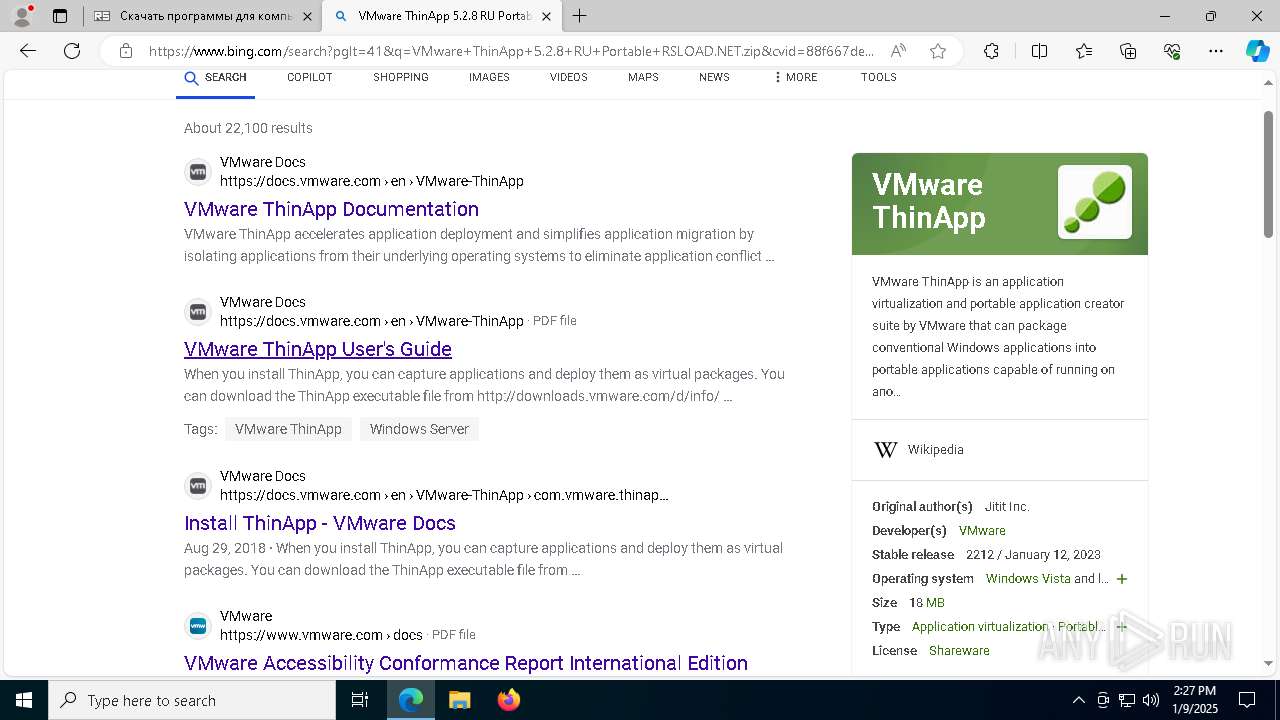1280x720 pixels.
Task: Close the Скачать программы tab
Action: click(x=308, y=16)
